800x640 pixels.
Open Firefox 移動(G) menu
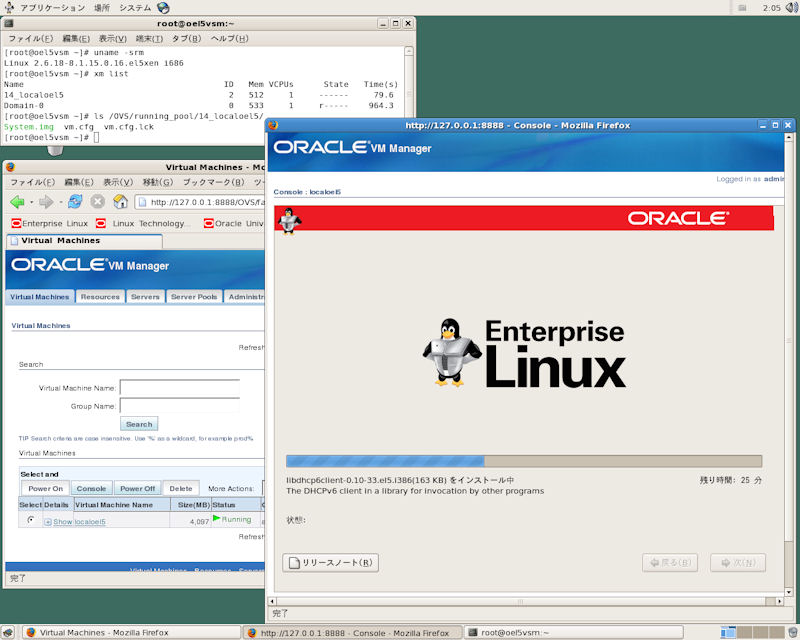[x=158, y=182]
